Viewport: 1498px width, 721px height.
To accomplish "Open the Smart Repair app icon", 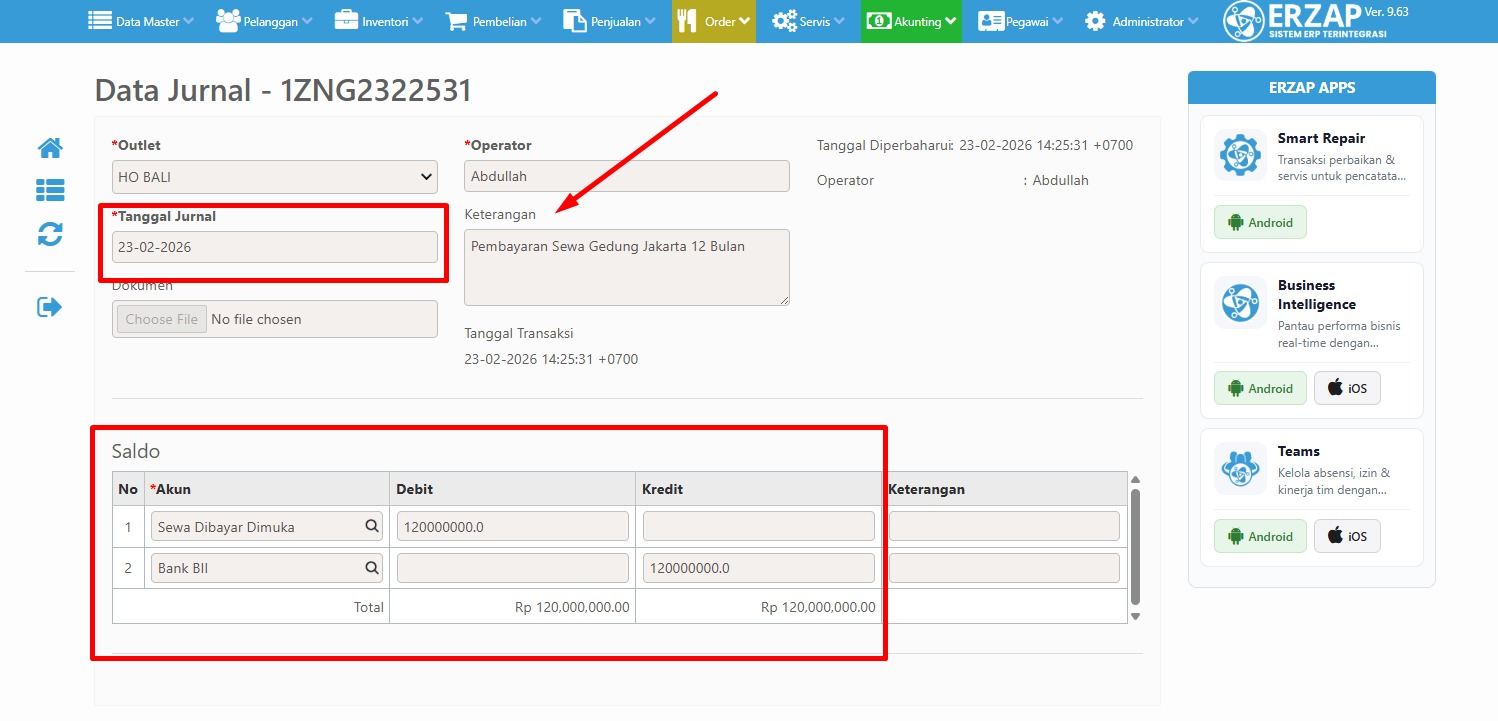I will (1240, 155).
